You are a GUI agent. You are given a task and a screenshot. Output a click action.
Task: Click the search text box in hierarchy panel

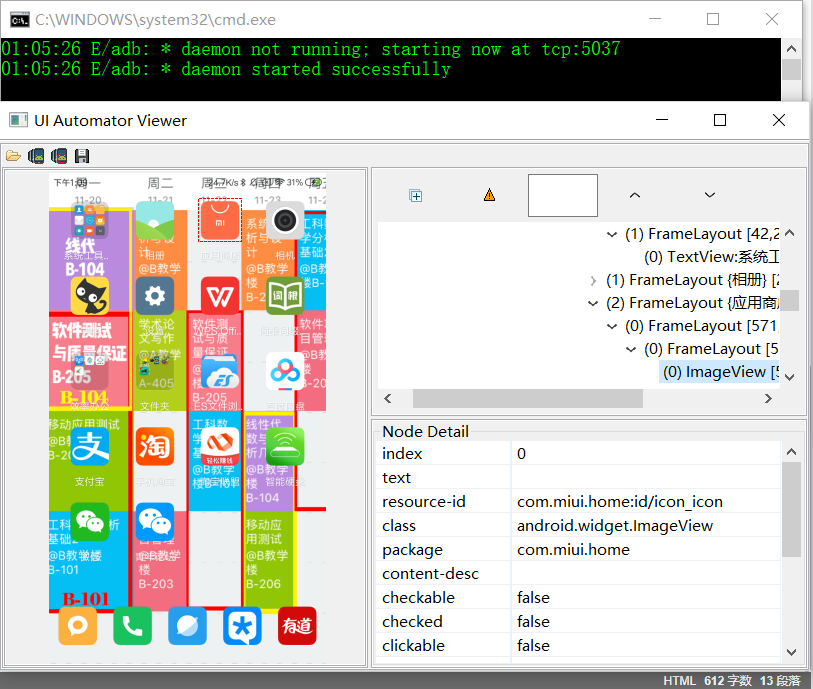tap(563, 195)
